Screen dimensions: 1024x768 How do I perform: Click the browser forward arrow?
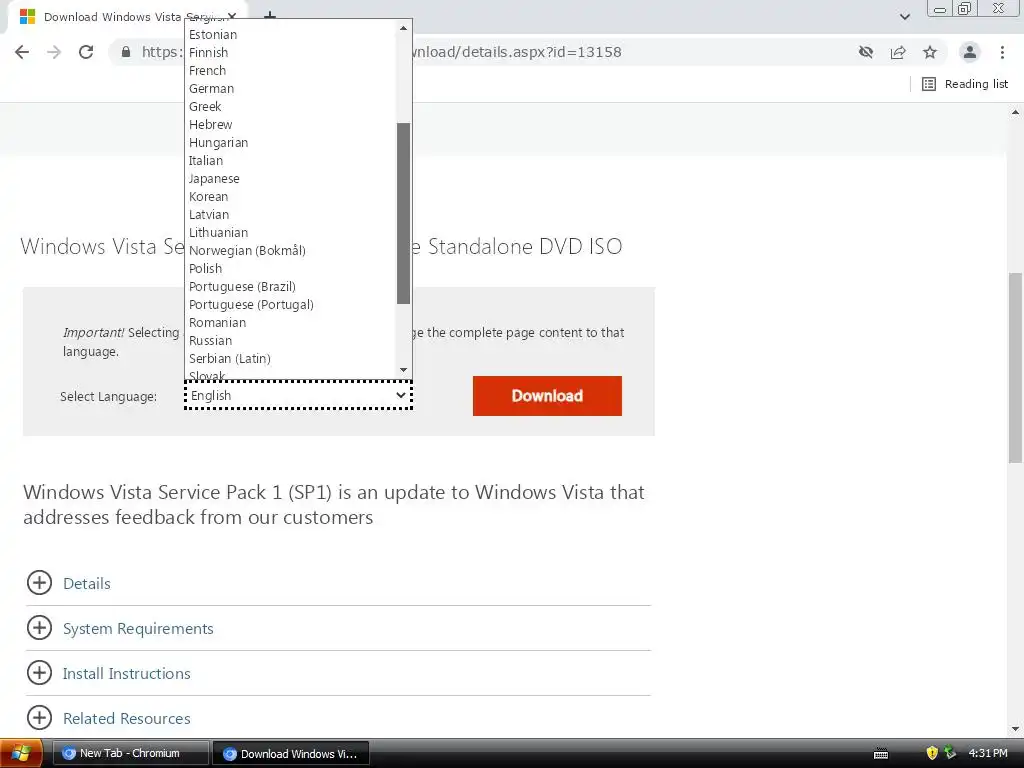click(54, 52)
